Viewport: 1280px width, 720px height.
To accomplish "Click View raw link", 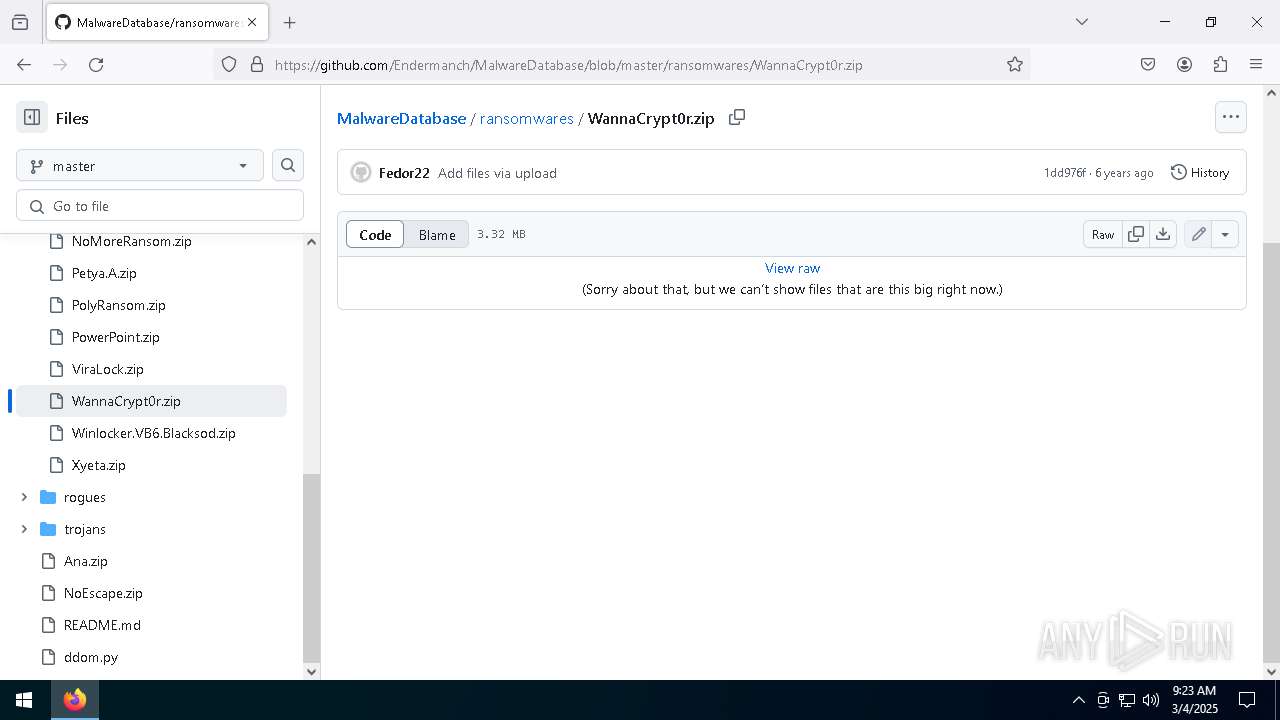I will [x=792, y=268].
